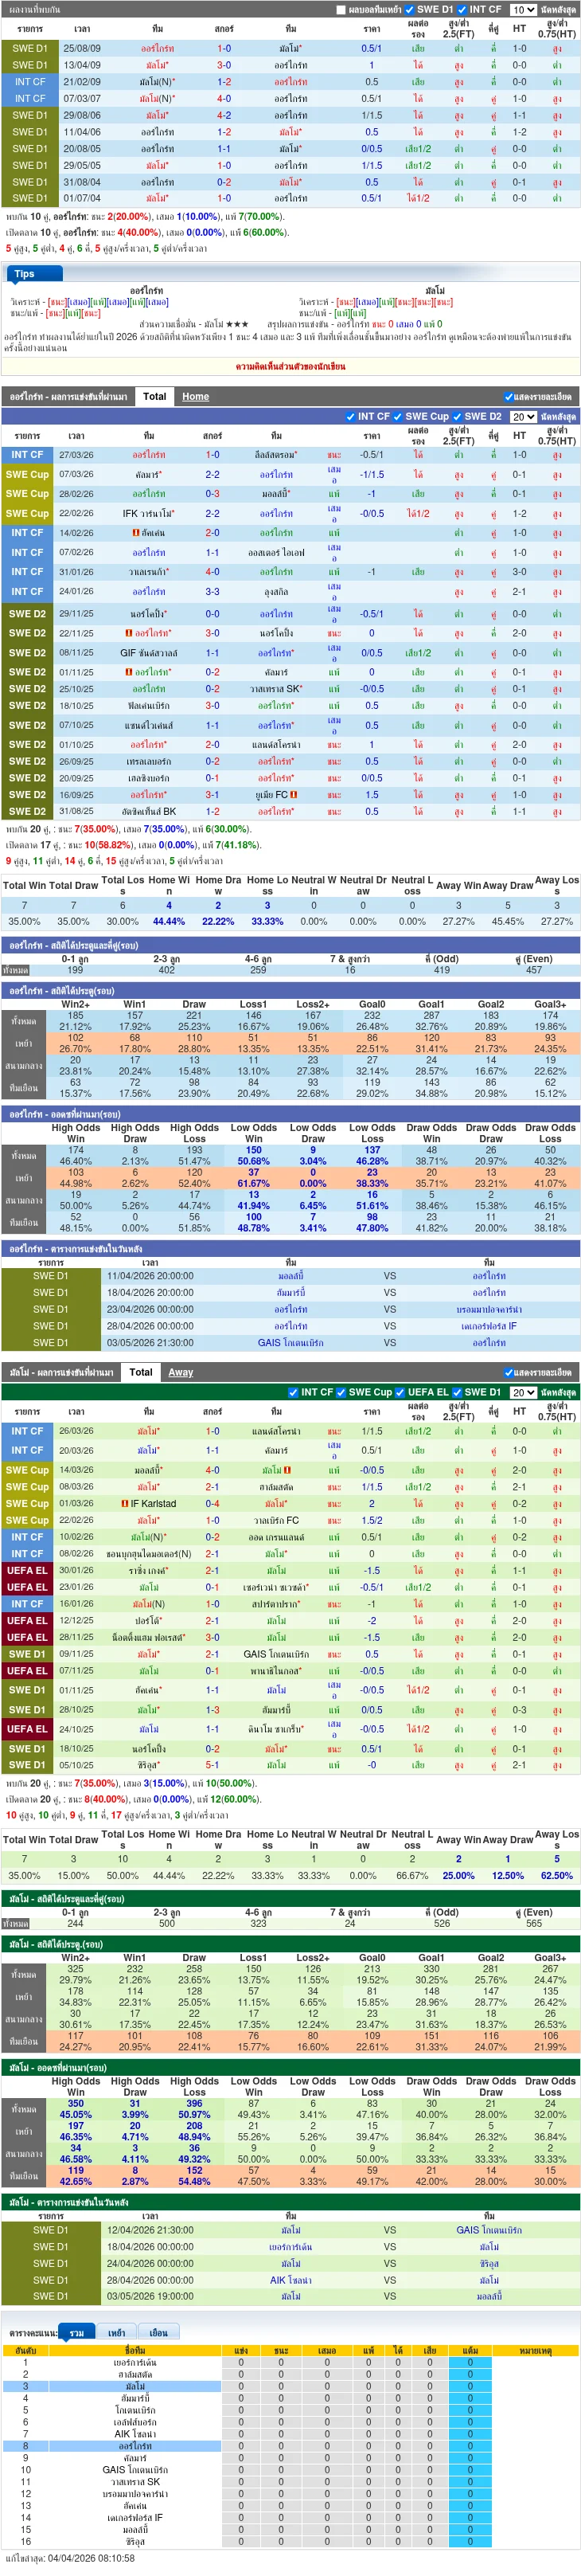Image resolution: width=581 pixels, height=2576 pixels.
Task: Click red card icon beside IF Karlstad
Action: 125,1503
